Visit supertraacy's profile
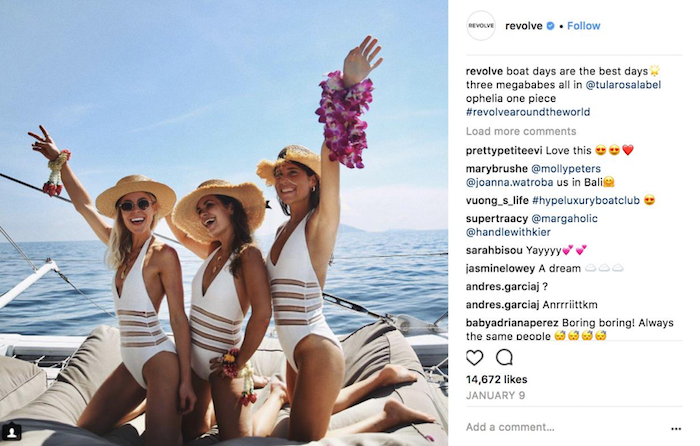This screenshot has height=446, width=700. tap(497, 218)
